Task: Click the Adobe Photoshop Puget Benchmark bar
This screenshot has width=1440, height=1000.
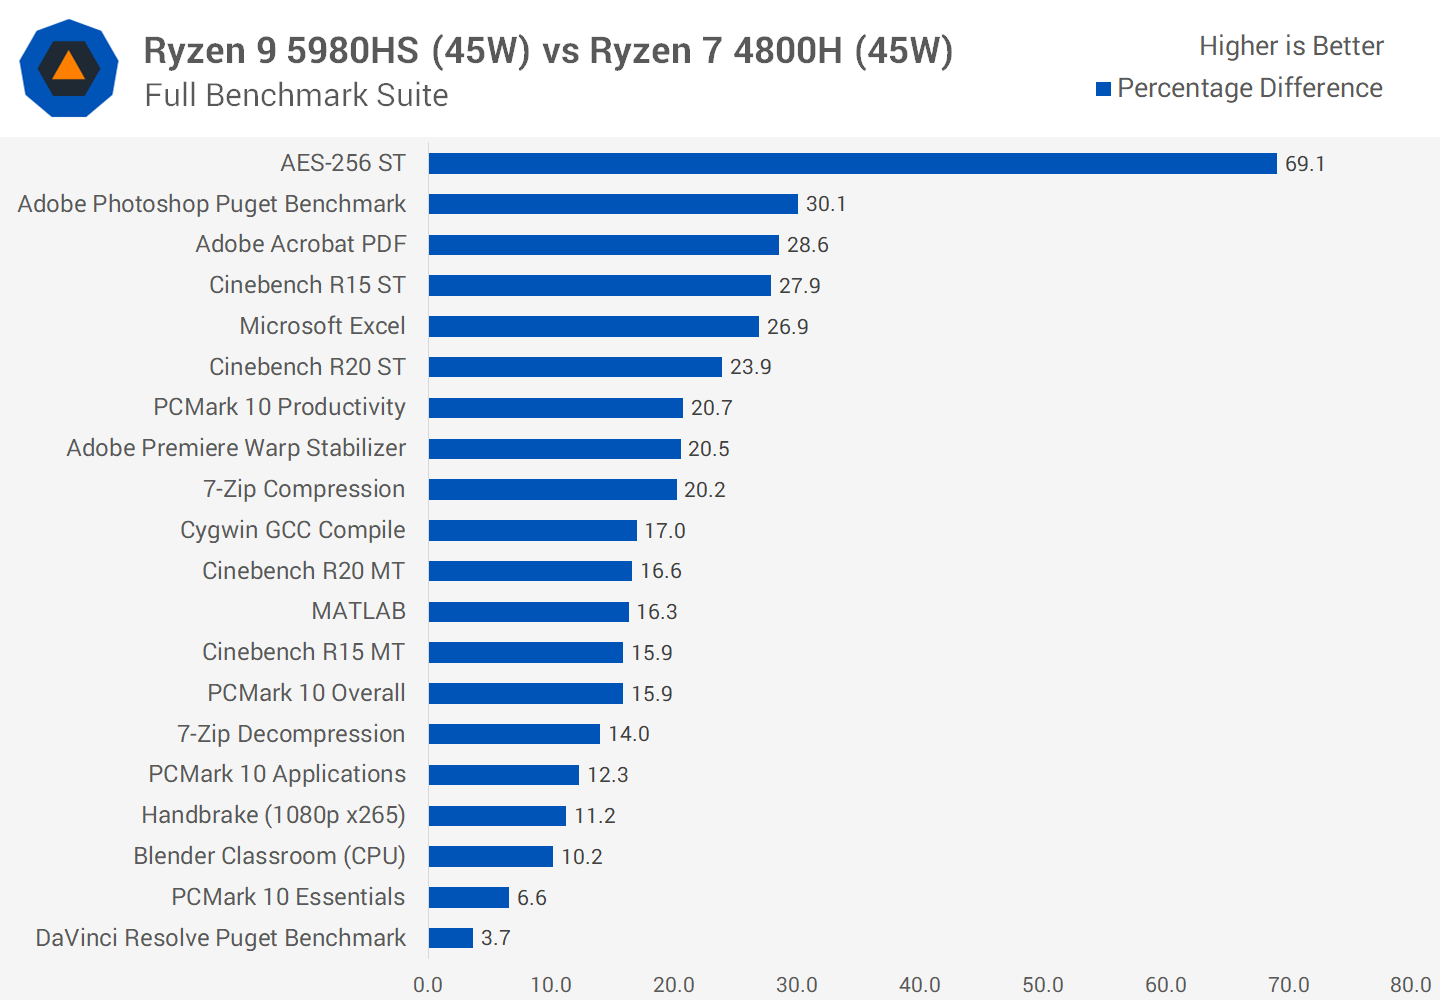Action: pos(613,204)
